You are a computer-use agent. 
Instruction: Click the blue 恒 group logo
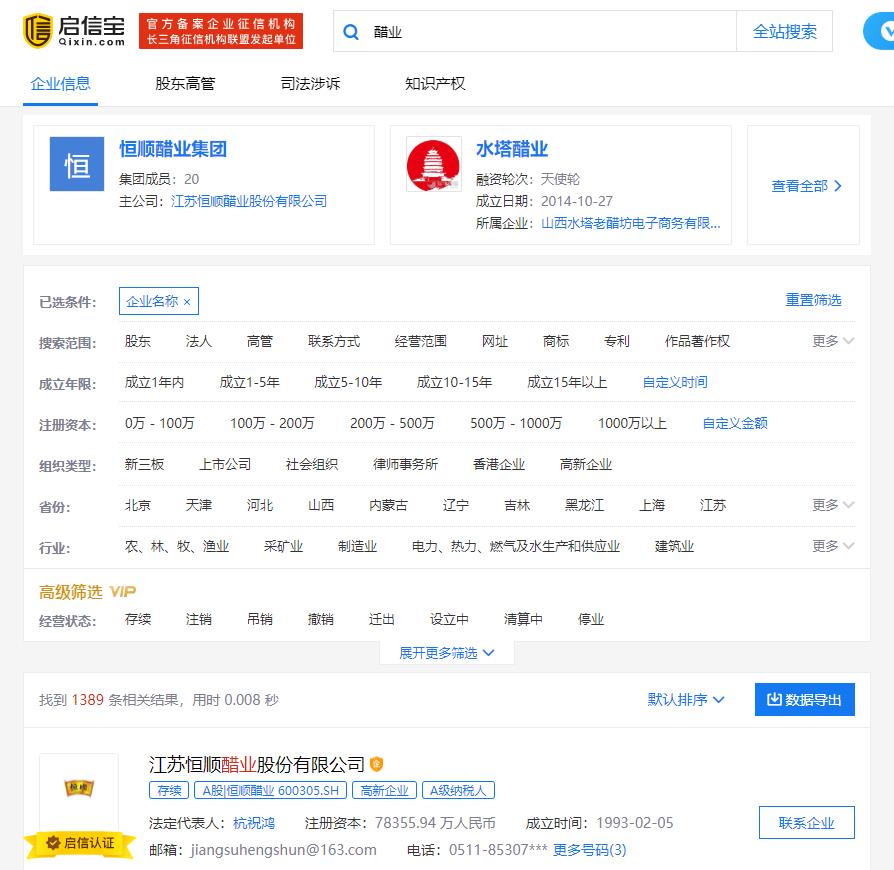pyautogui.click(x=77, y=164)
